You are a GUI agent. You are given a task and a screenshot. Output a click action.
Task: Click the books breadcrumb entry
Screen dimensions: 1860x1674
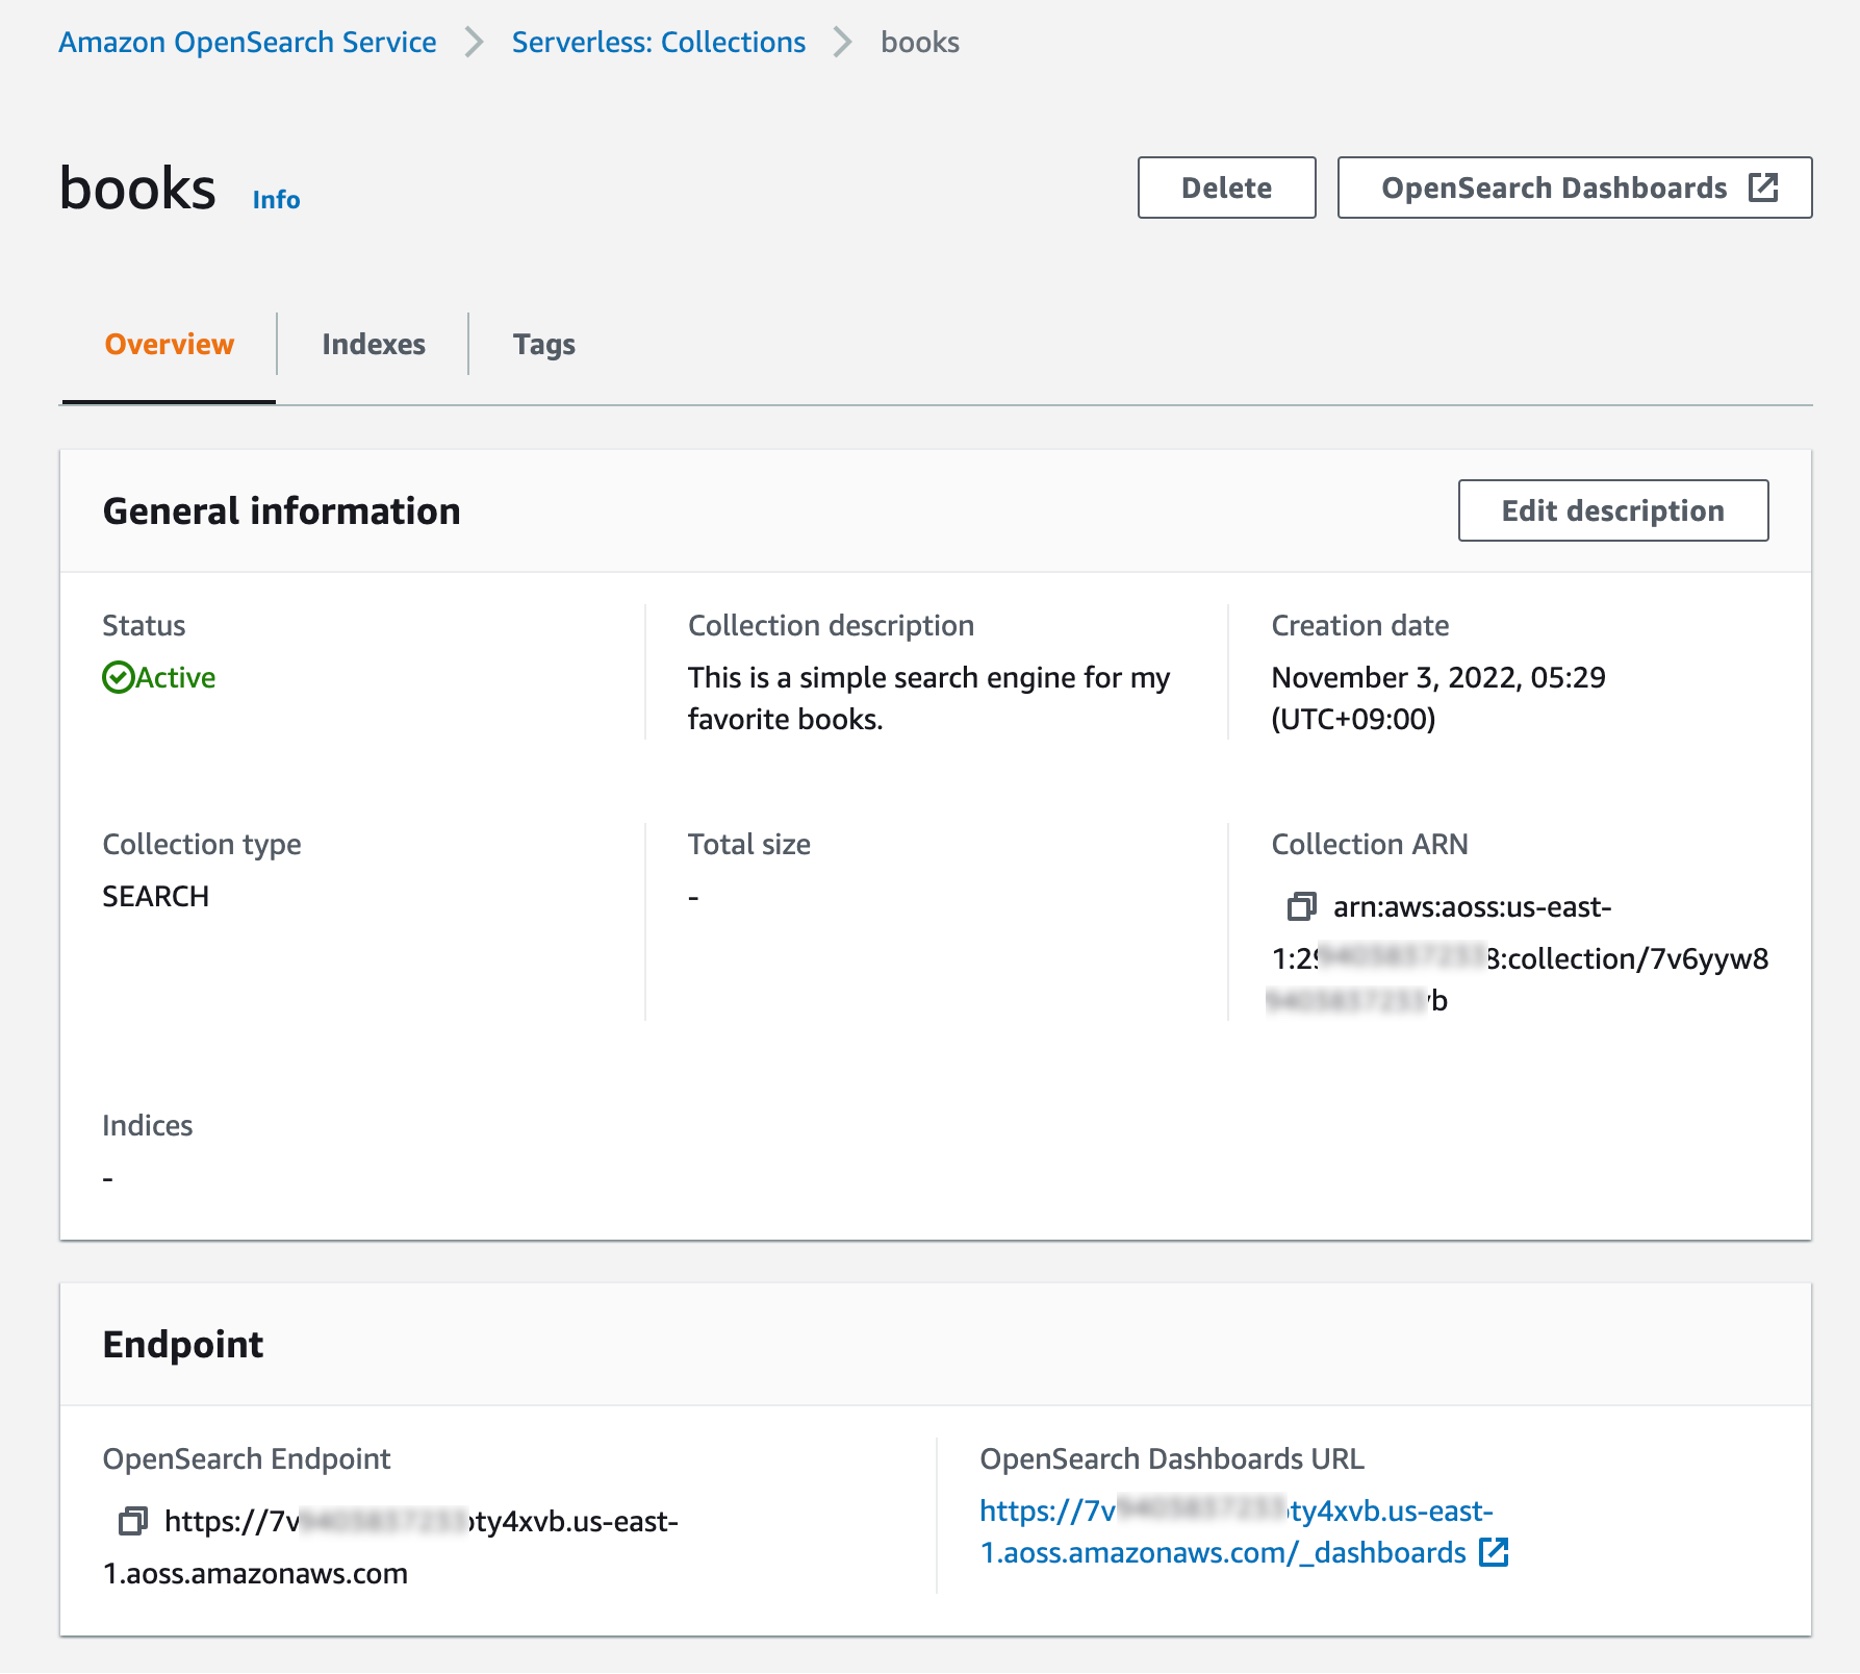click(917, 42)
